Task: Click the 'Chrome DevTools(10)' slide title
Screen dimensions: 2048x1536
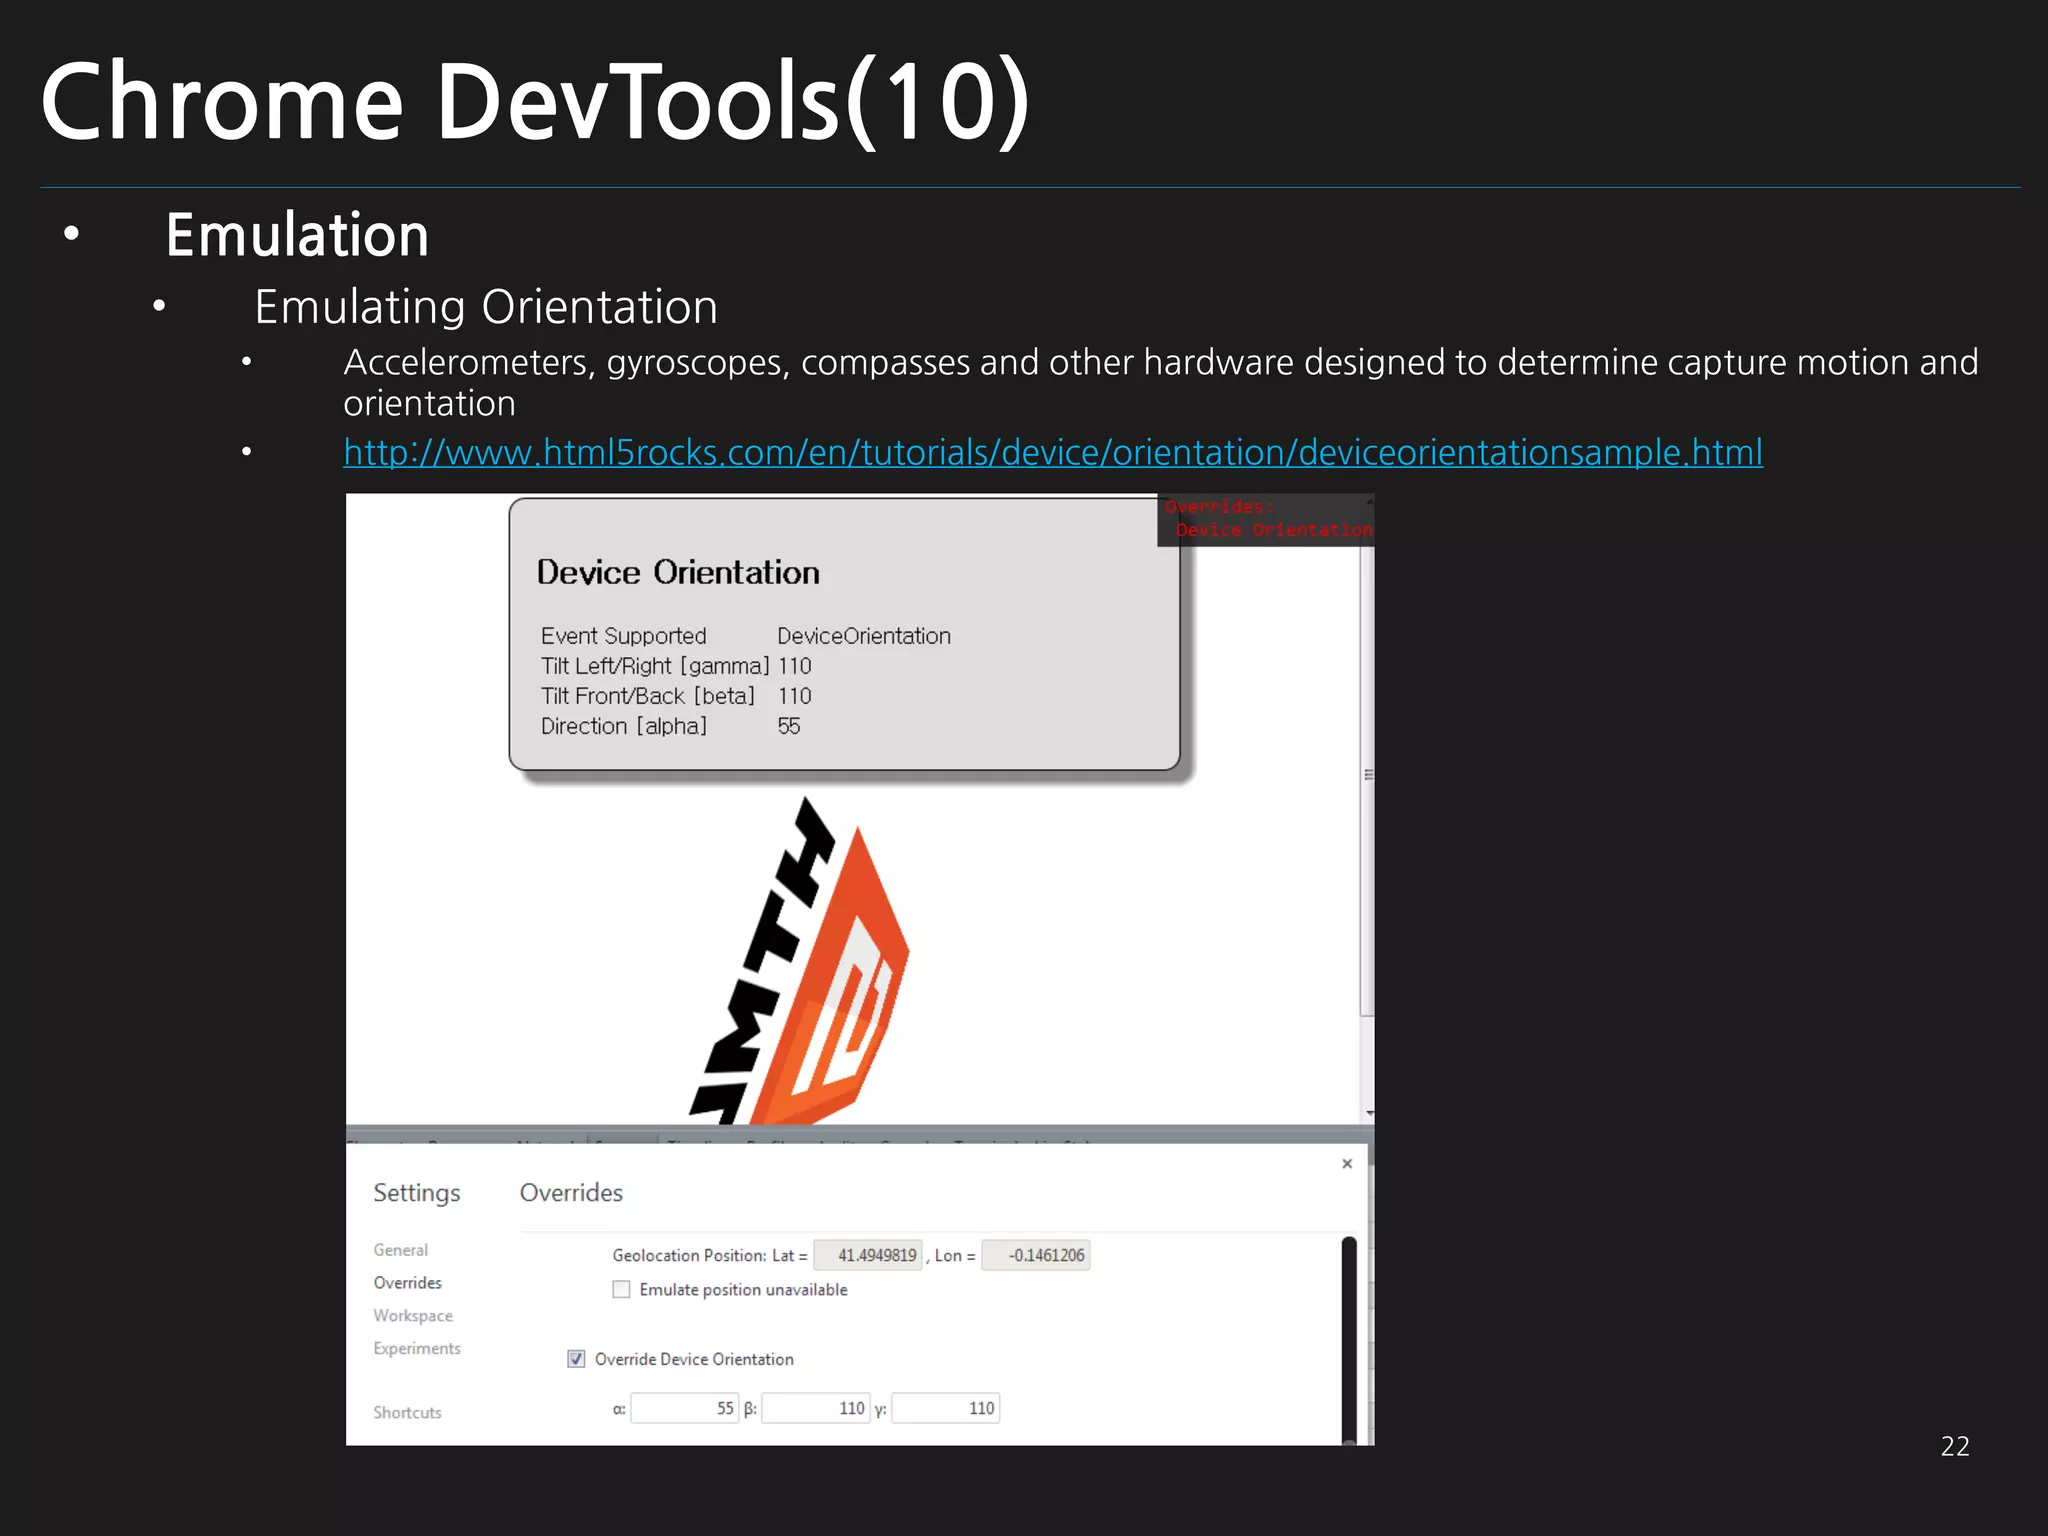Action: [x=535, y=101]
